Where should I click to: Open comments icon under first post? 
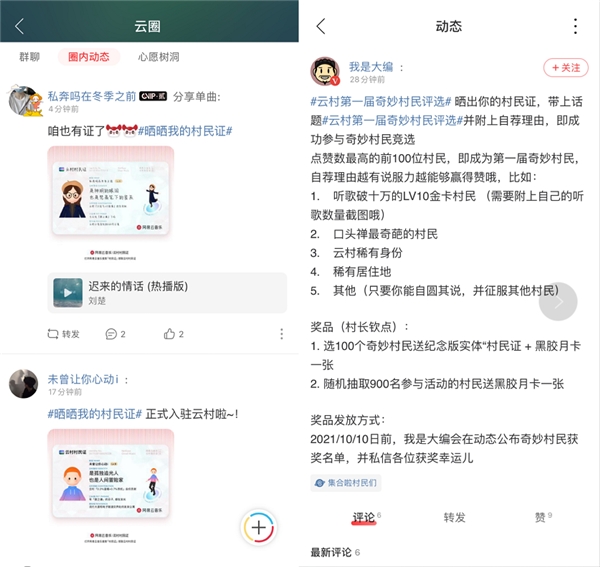(116, 333)
